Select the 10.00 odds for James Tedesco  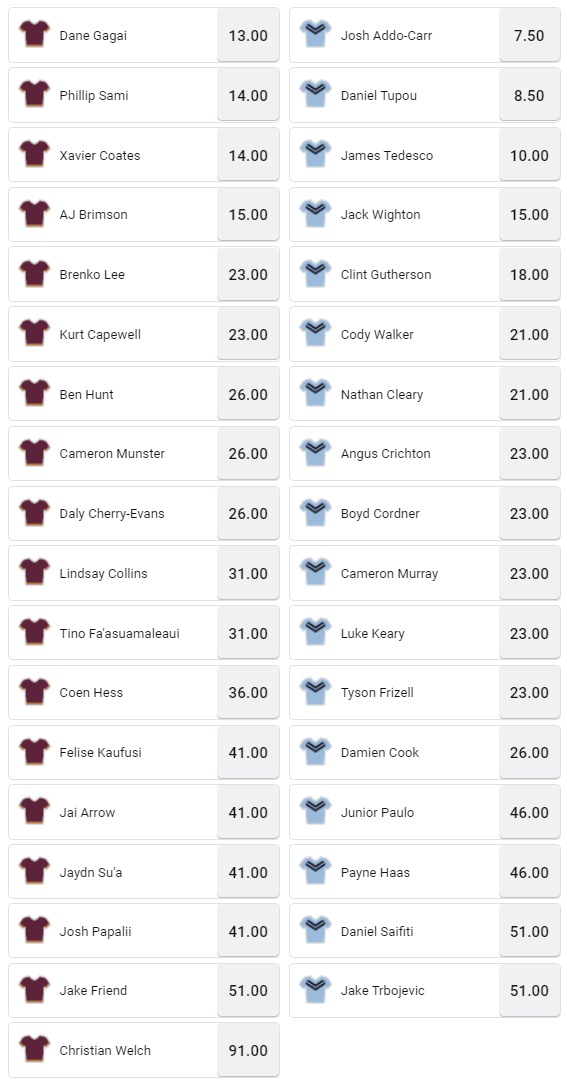(x=529, y=155)
